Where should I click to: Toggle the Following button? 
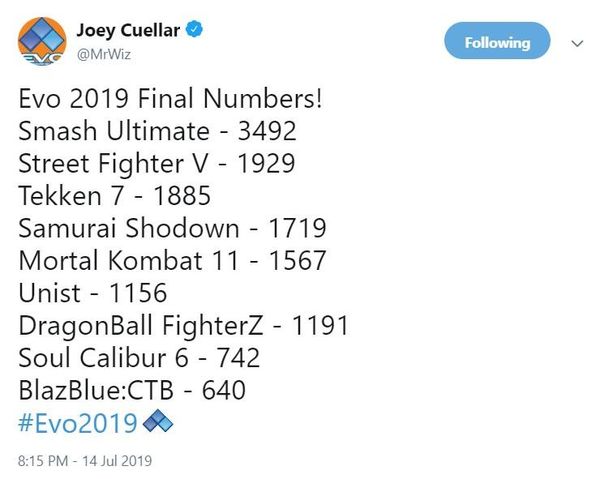497,43
